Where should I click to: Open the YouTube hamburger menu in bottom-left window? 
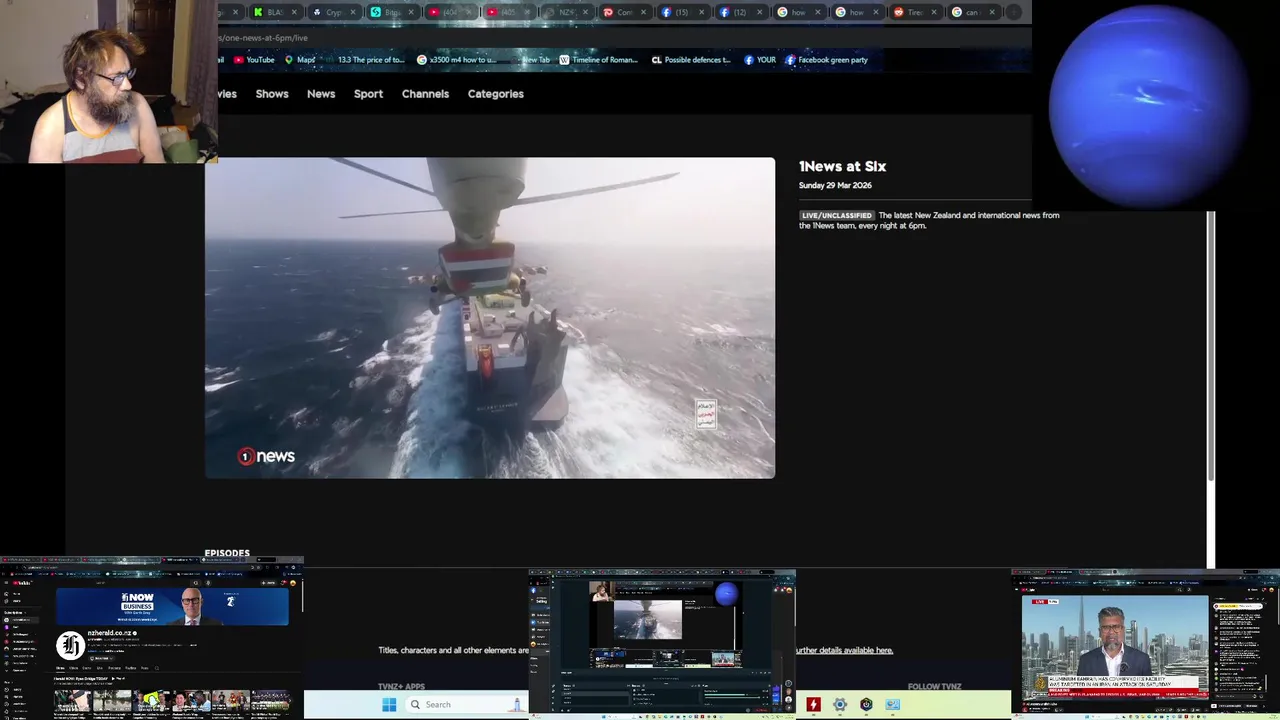[6, 583]
